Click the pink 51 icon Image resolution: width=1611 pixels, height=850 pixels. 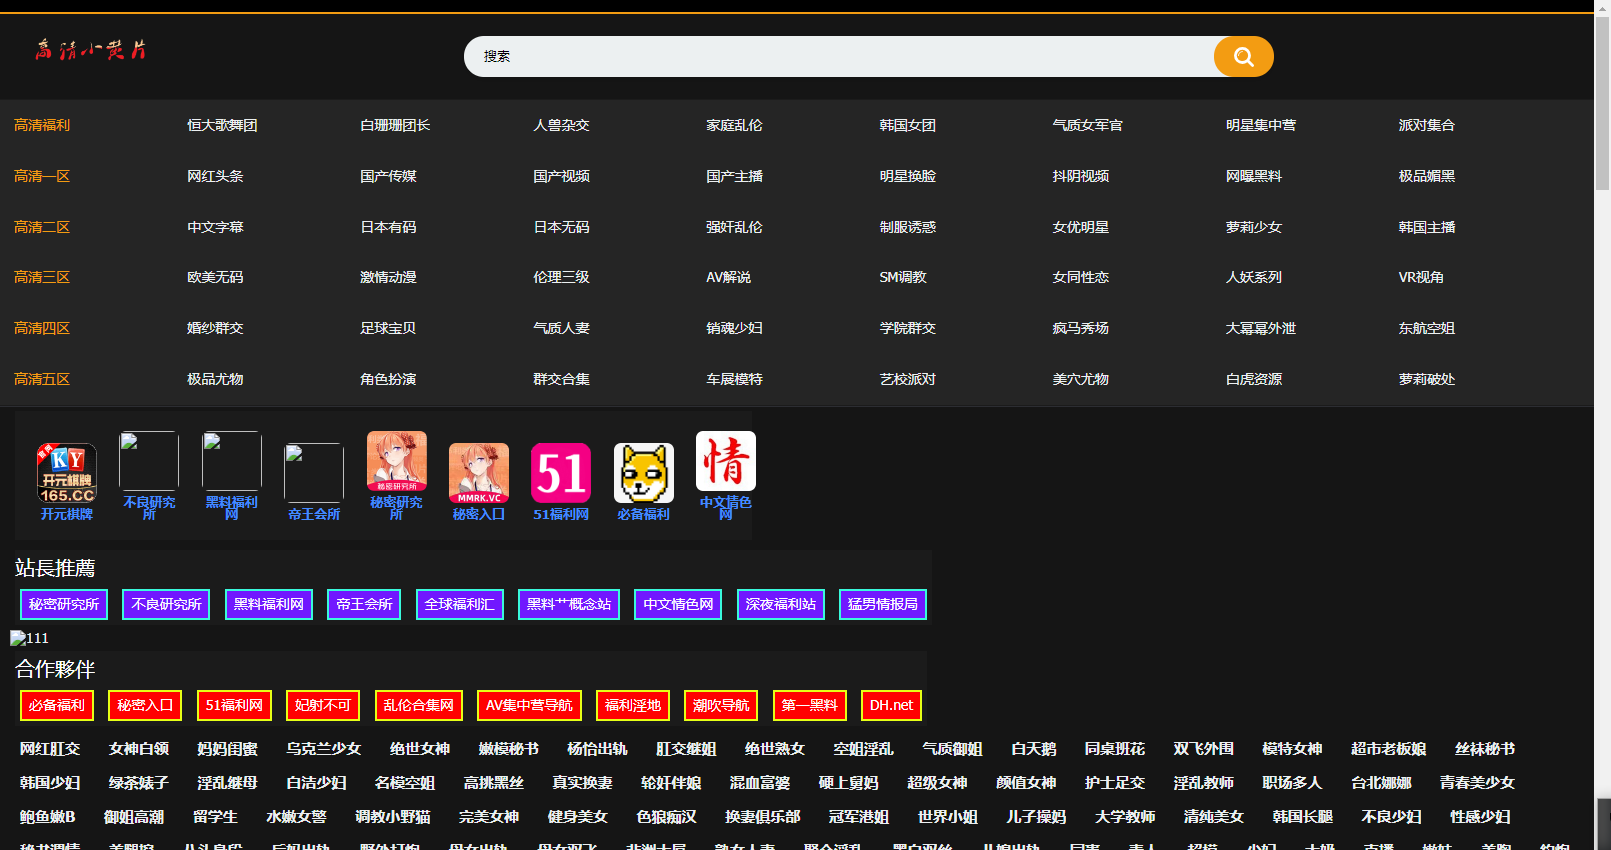click(x=561, y=473)
